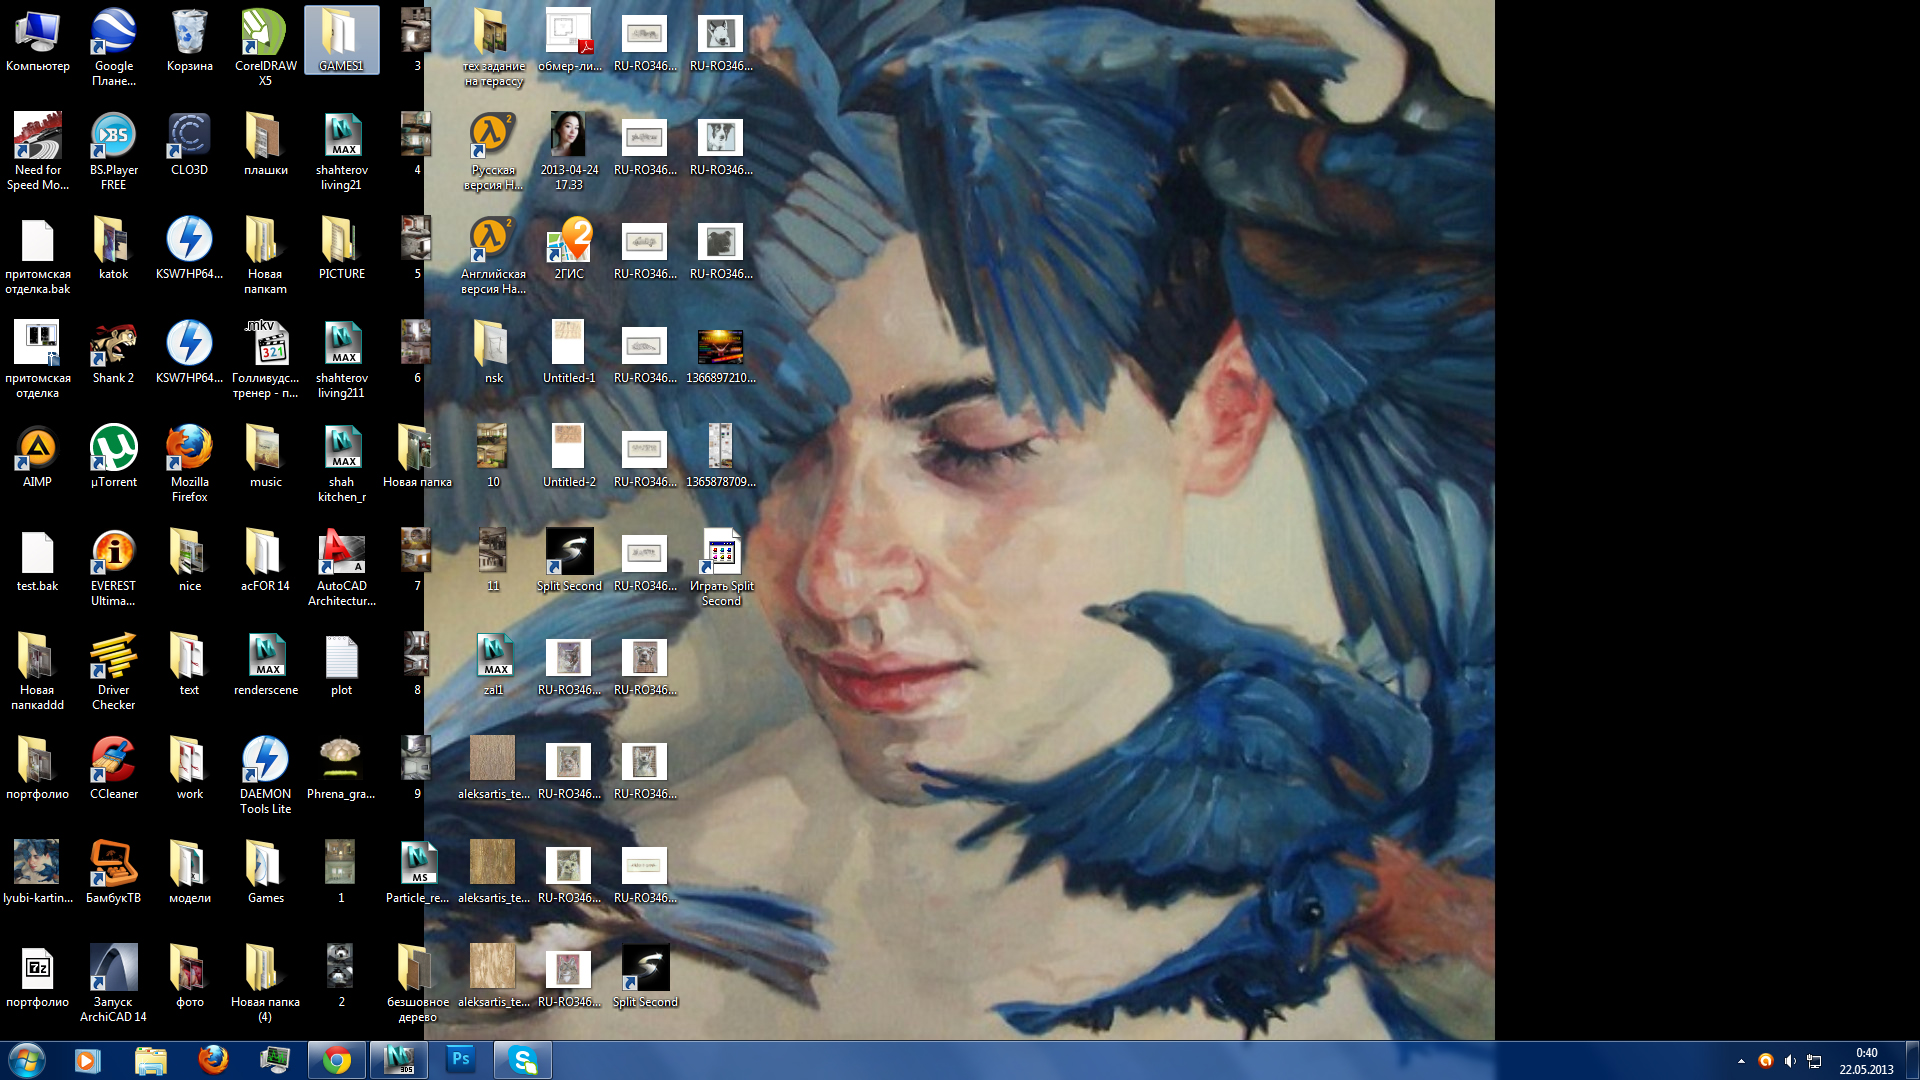Screen dimensions: 1920x1080
Task: Switch to Skype in taskbar
Action: [x=523, y=1060]
